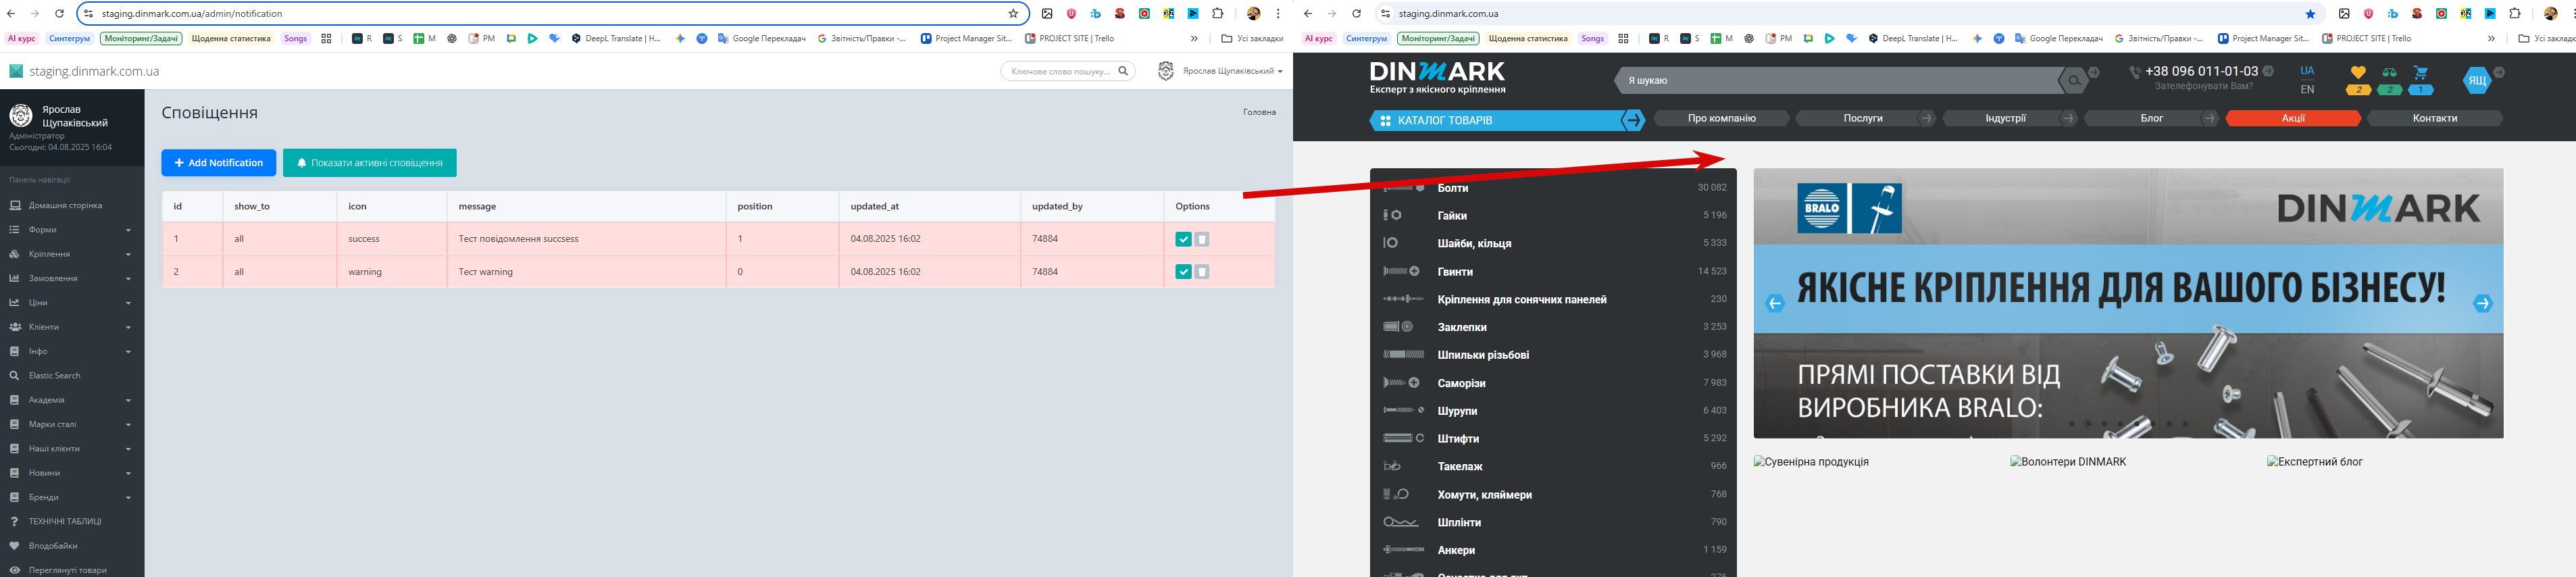
Task: Open the bookmarks overflow chevron in left window
Action: tap(1194, 39)
